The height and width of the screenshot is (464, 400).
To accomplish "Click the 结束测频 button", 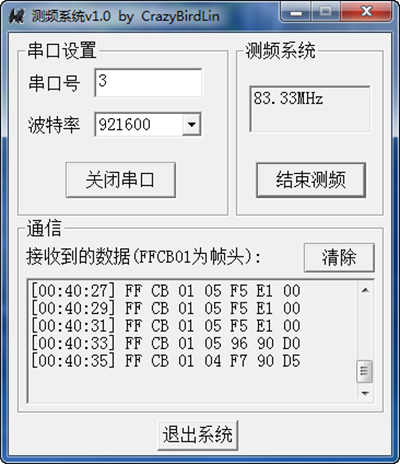I will pos(311,180).
